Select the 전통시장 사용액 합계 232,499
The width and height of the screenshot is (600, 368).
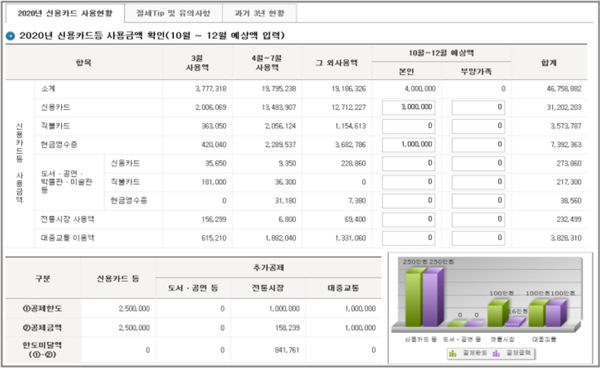click(x=569, y=220)
